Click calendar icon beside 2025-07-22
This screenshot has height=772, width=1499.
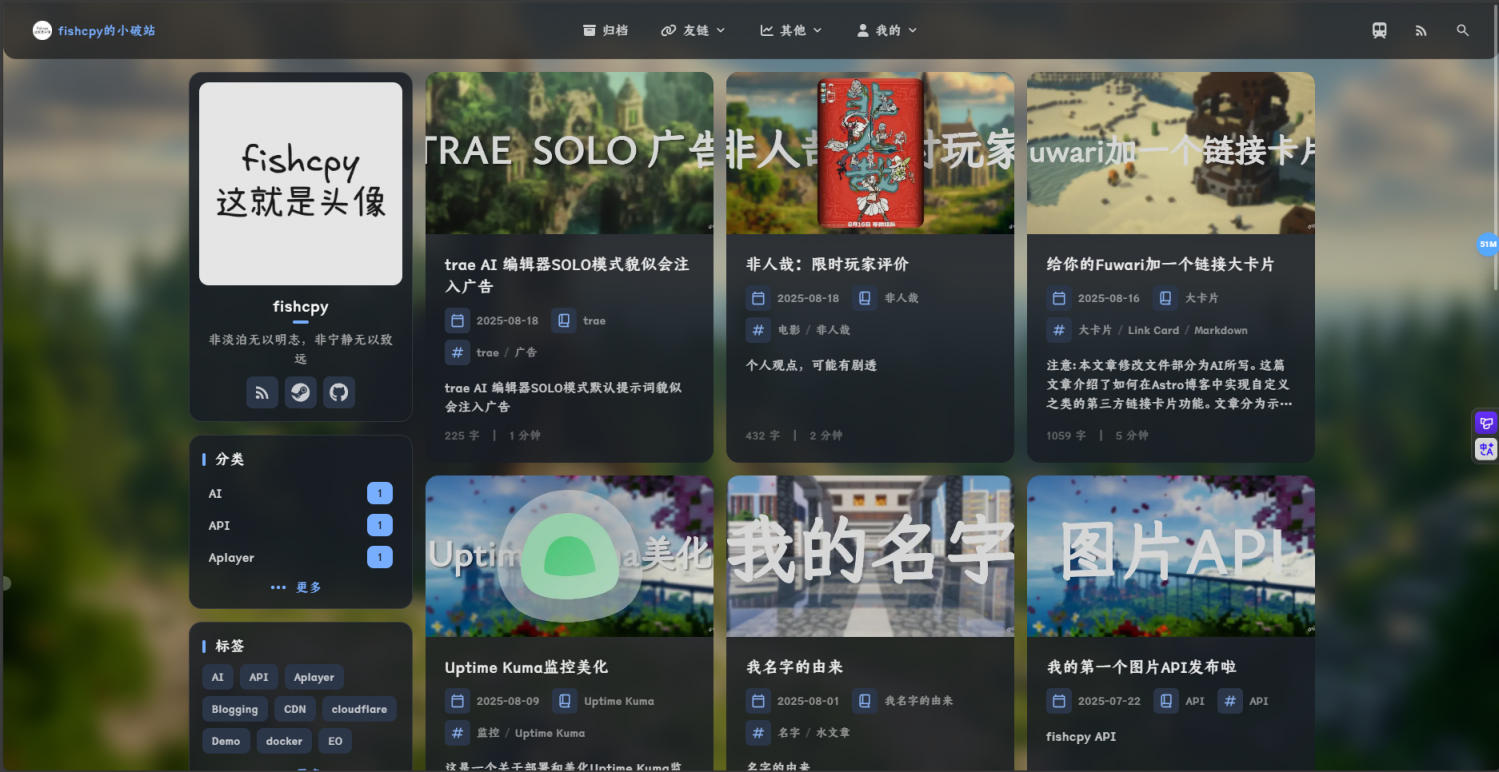[x=1059, y=701]
